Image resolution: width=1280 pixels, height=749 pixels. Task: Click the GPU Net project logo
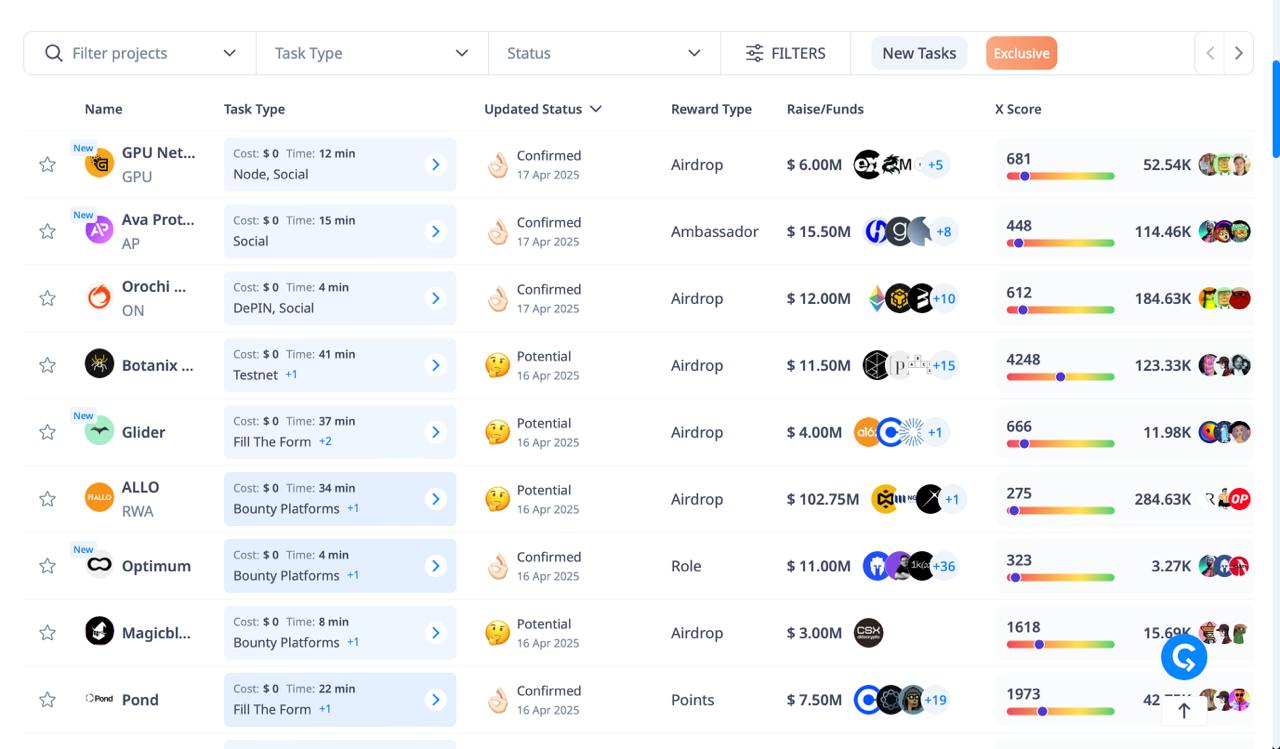click(x=99, y=163)
